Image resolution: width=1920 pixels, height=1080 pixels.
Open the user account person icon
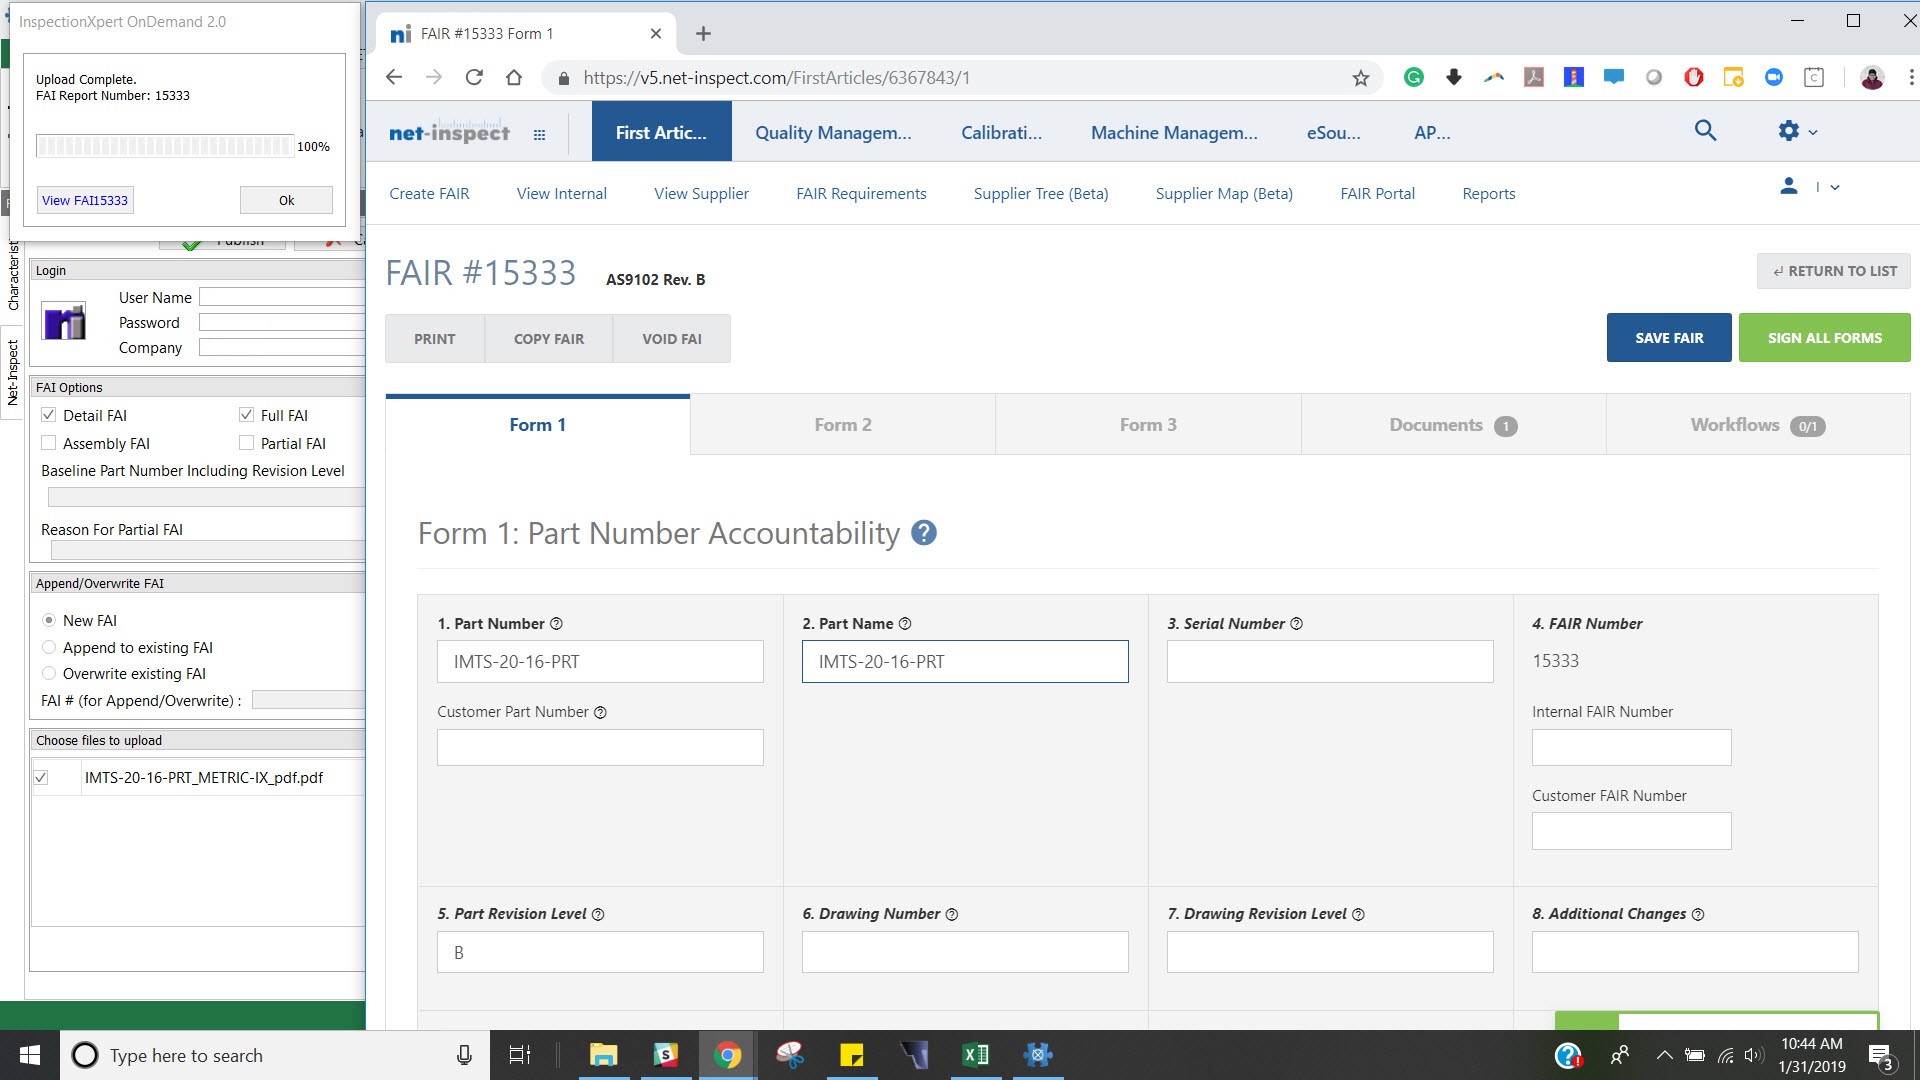click(x=1789, y=187)
